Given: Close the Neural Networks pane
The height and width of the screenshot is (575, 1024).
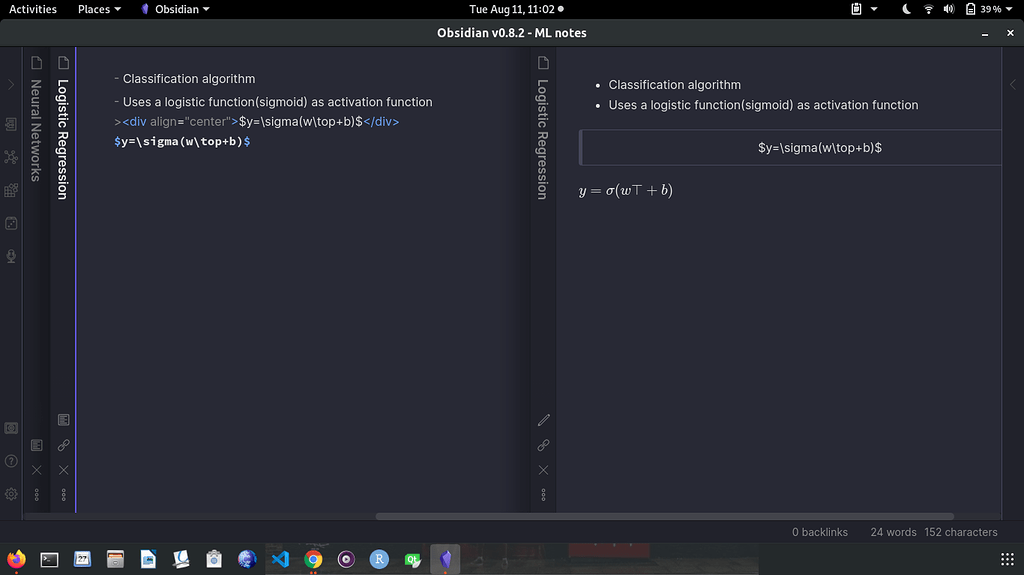Looking at the screenshot, I should tap(37, 470).
